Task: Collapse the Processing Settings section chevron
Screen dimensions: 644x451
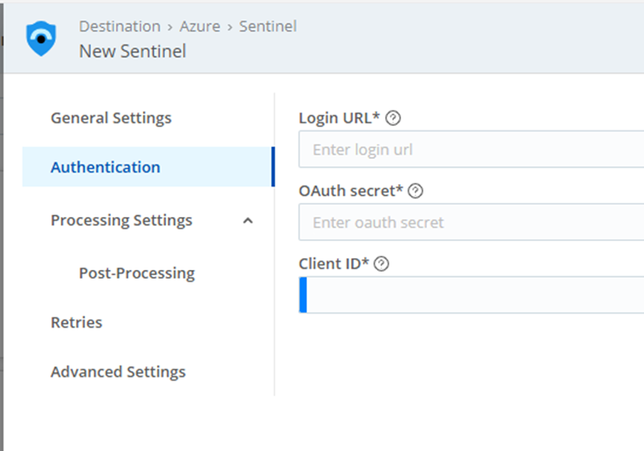Action: [248, 221]
